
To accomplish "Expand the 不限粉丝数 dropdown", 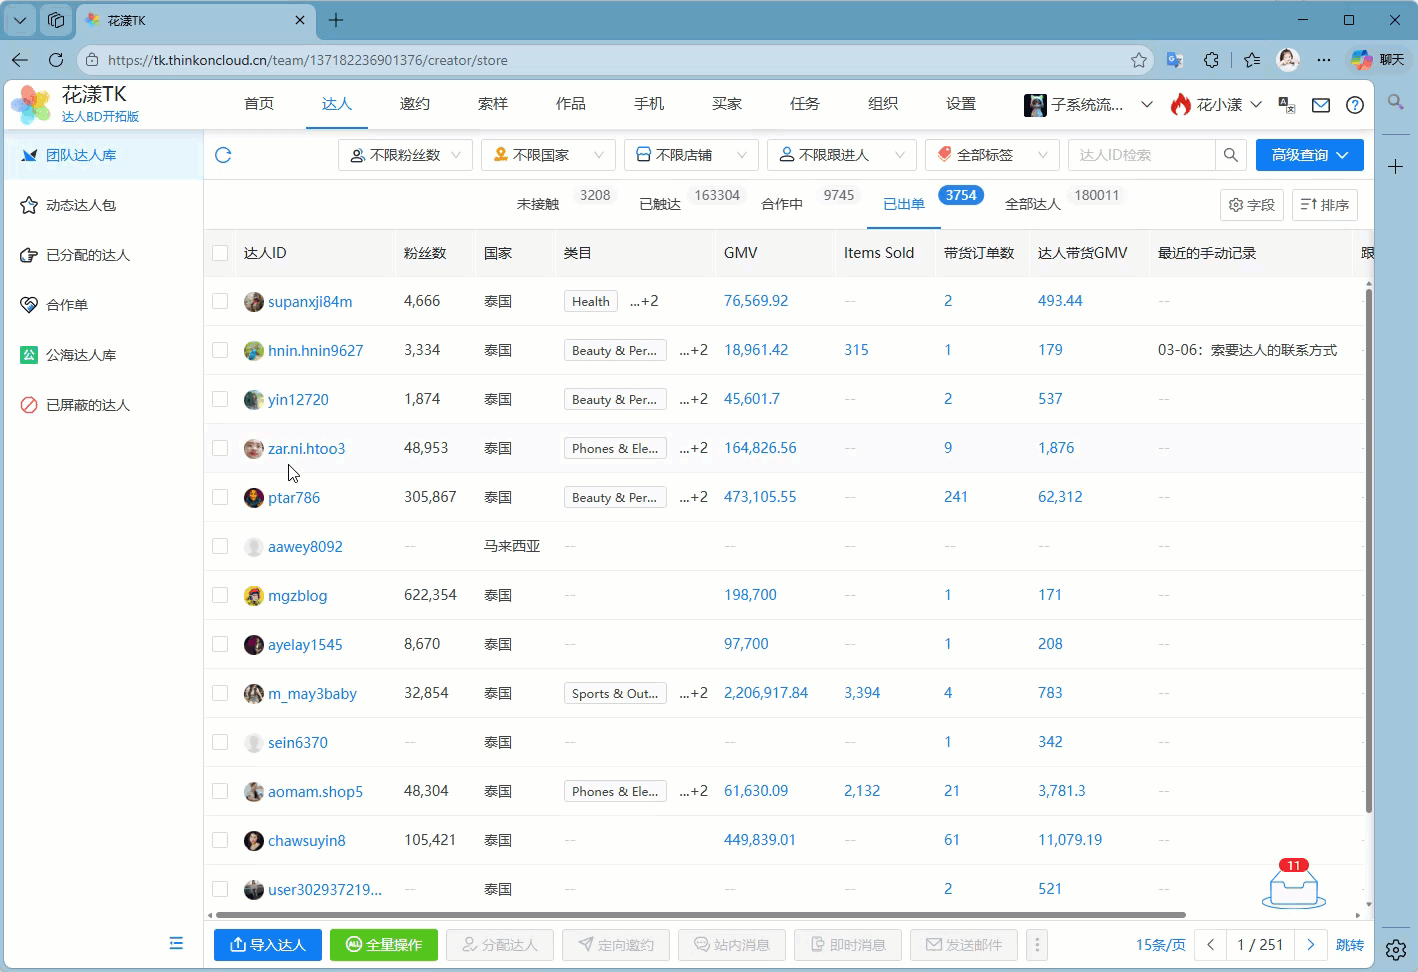I will [405, 155].
